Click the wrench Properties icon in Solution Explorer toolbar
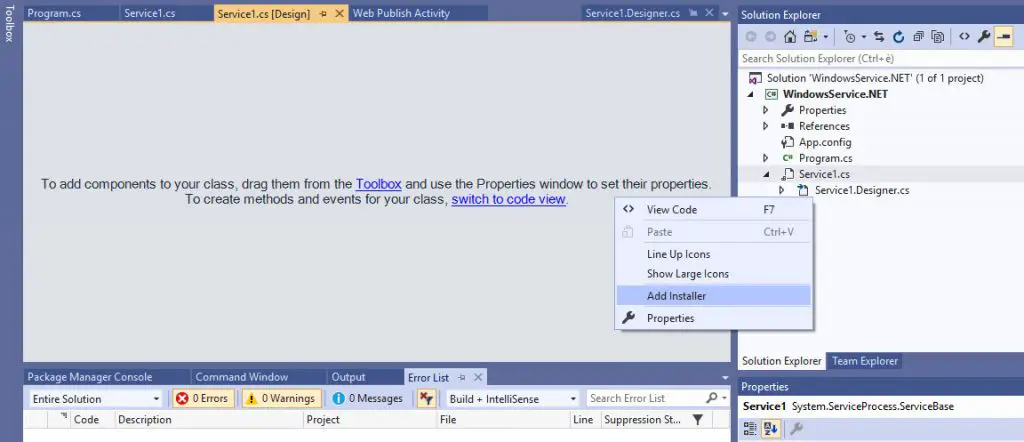 click(984, 37)
